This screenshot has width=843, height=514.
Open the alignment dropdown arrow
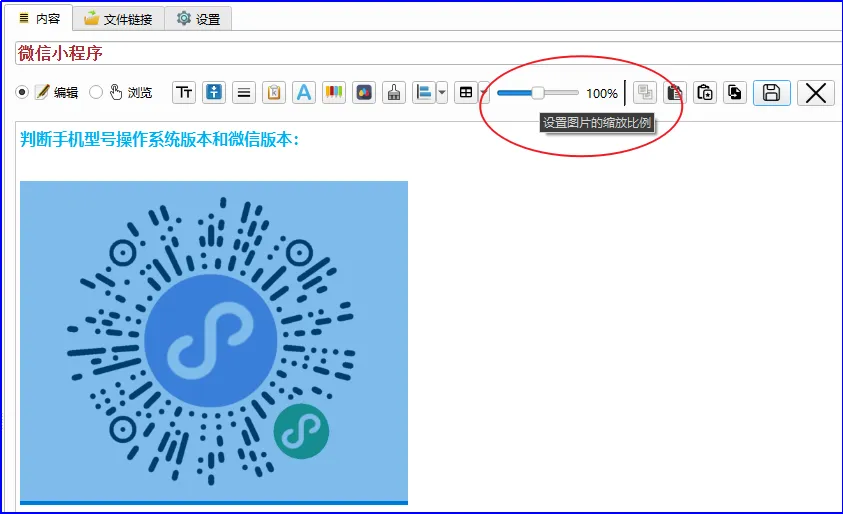442,92
